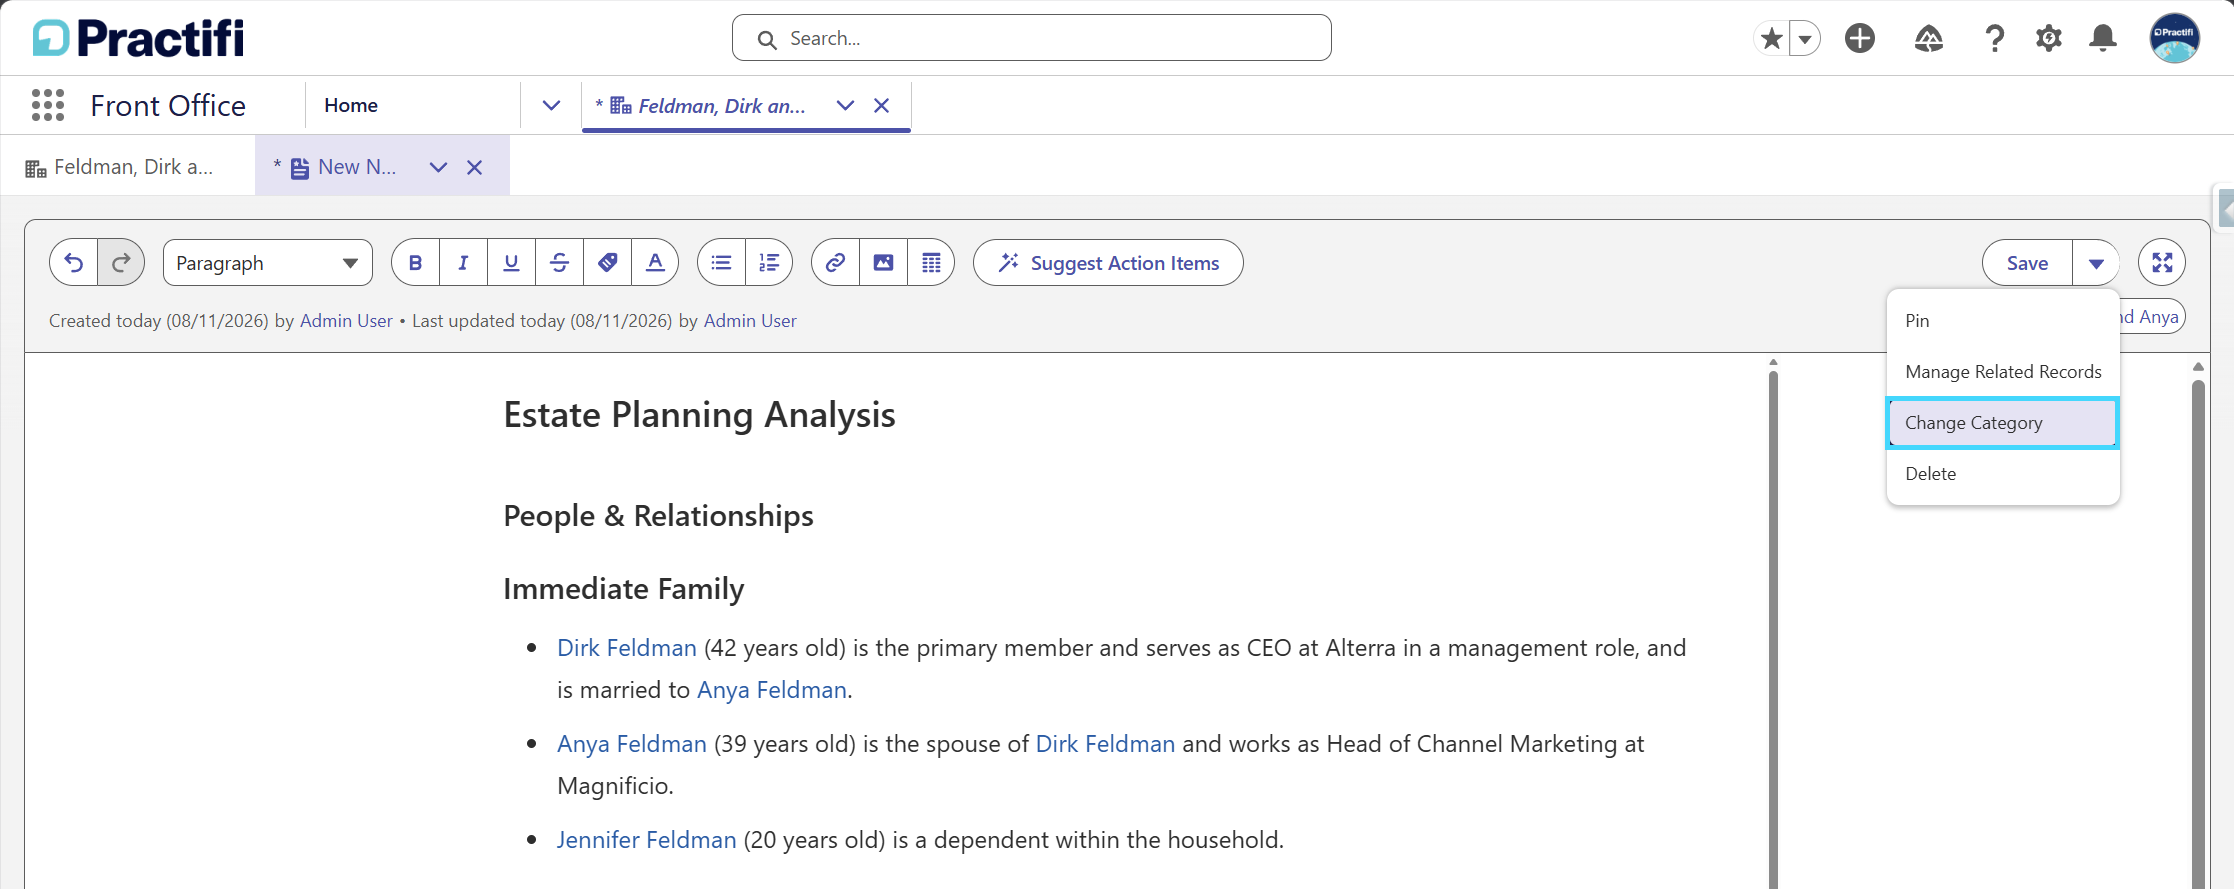Open the text color tool
The height and width of the screenshot is (889, 2234).
[655, 263]
